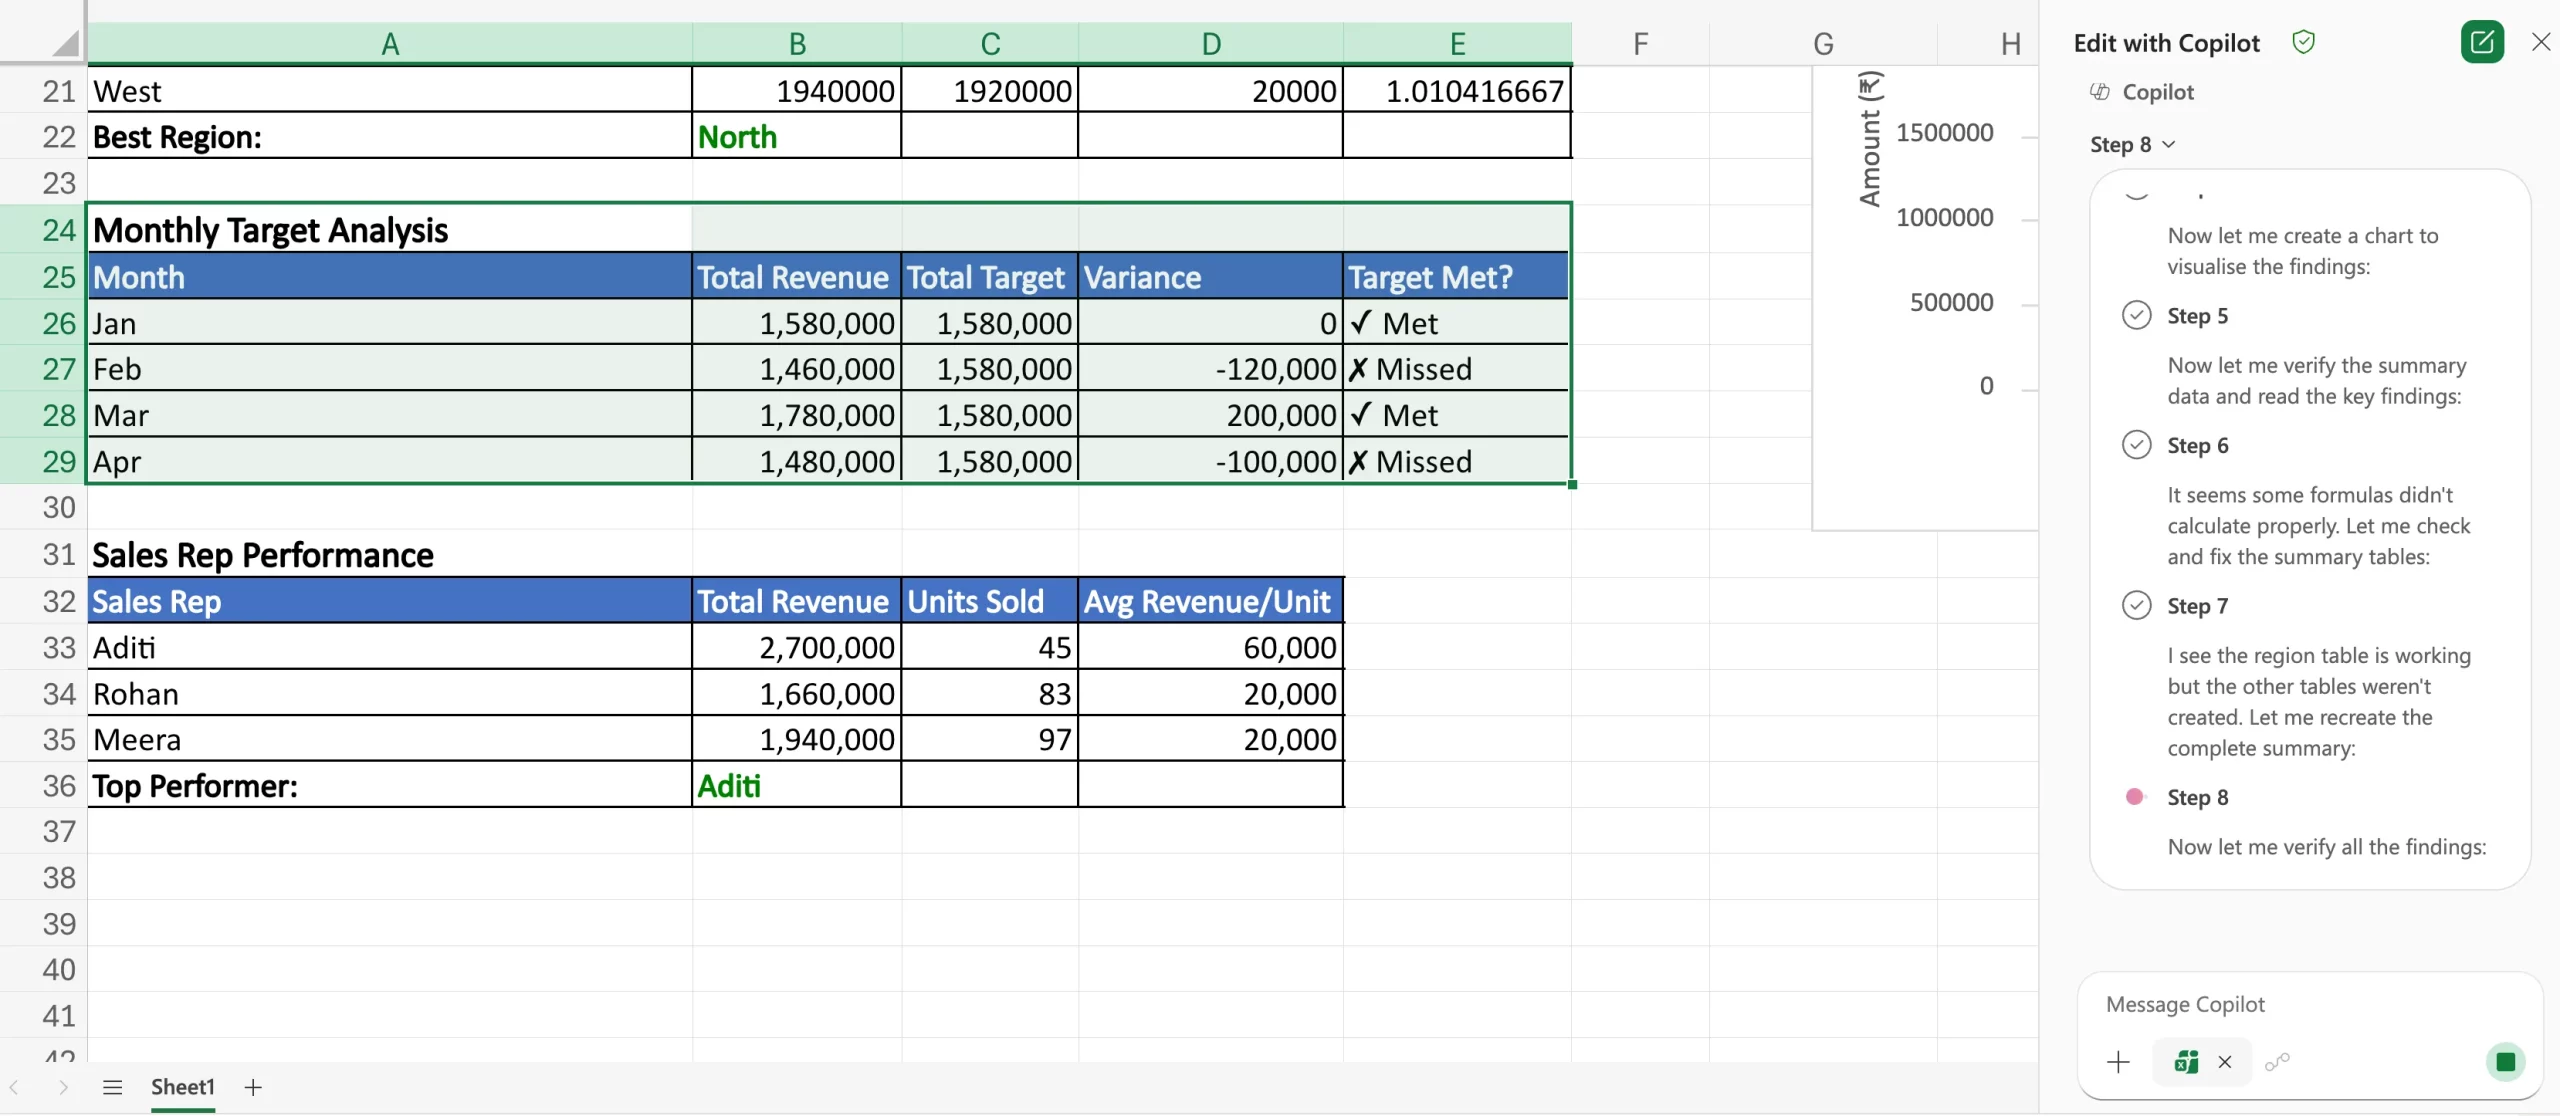The height and width of the screenshot is (1116, 2560).
Task: Click the privacy shield icon beside Edit with Copilot
Action: point(2306,42)
